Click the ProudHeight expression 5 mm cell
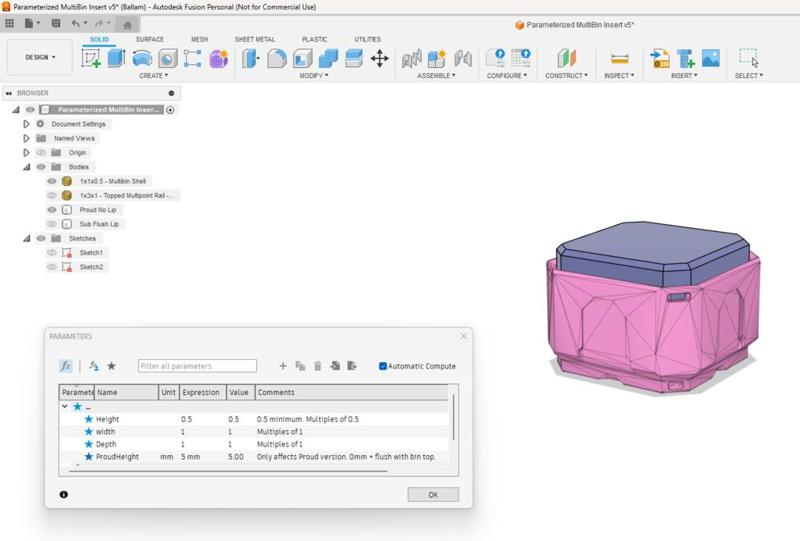The image size is (800, 541). coord(203,457)
